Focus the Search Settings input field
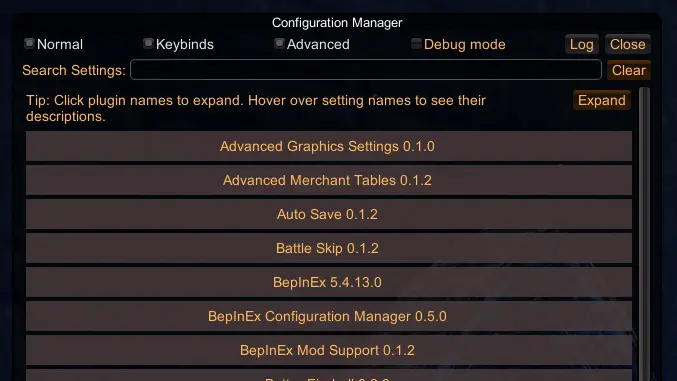 pos(366,70)
